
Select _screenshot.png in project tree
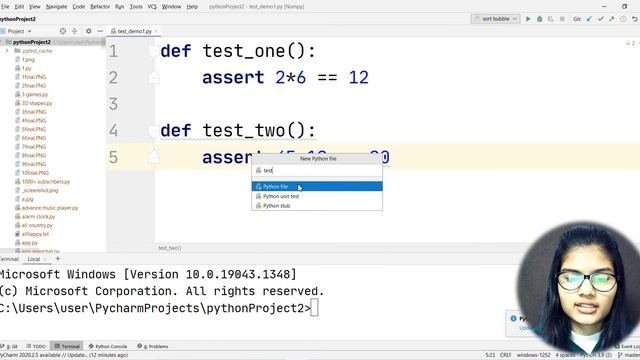(40, 190)
